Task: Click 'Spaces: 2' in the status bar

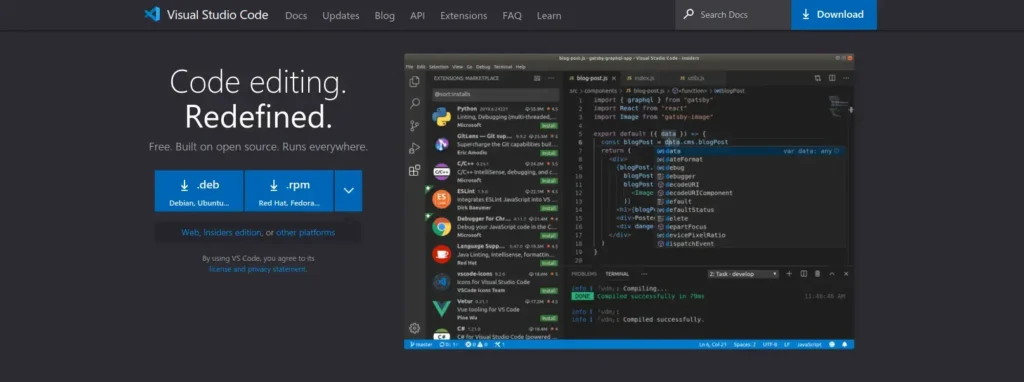Action: click(x=745, y=344)
